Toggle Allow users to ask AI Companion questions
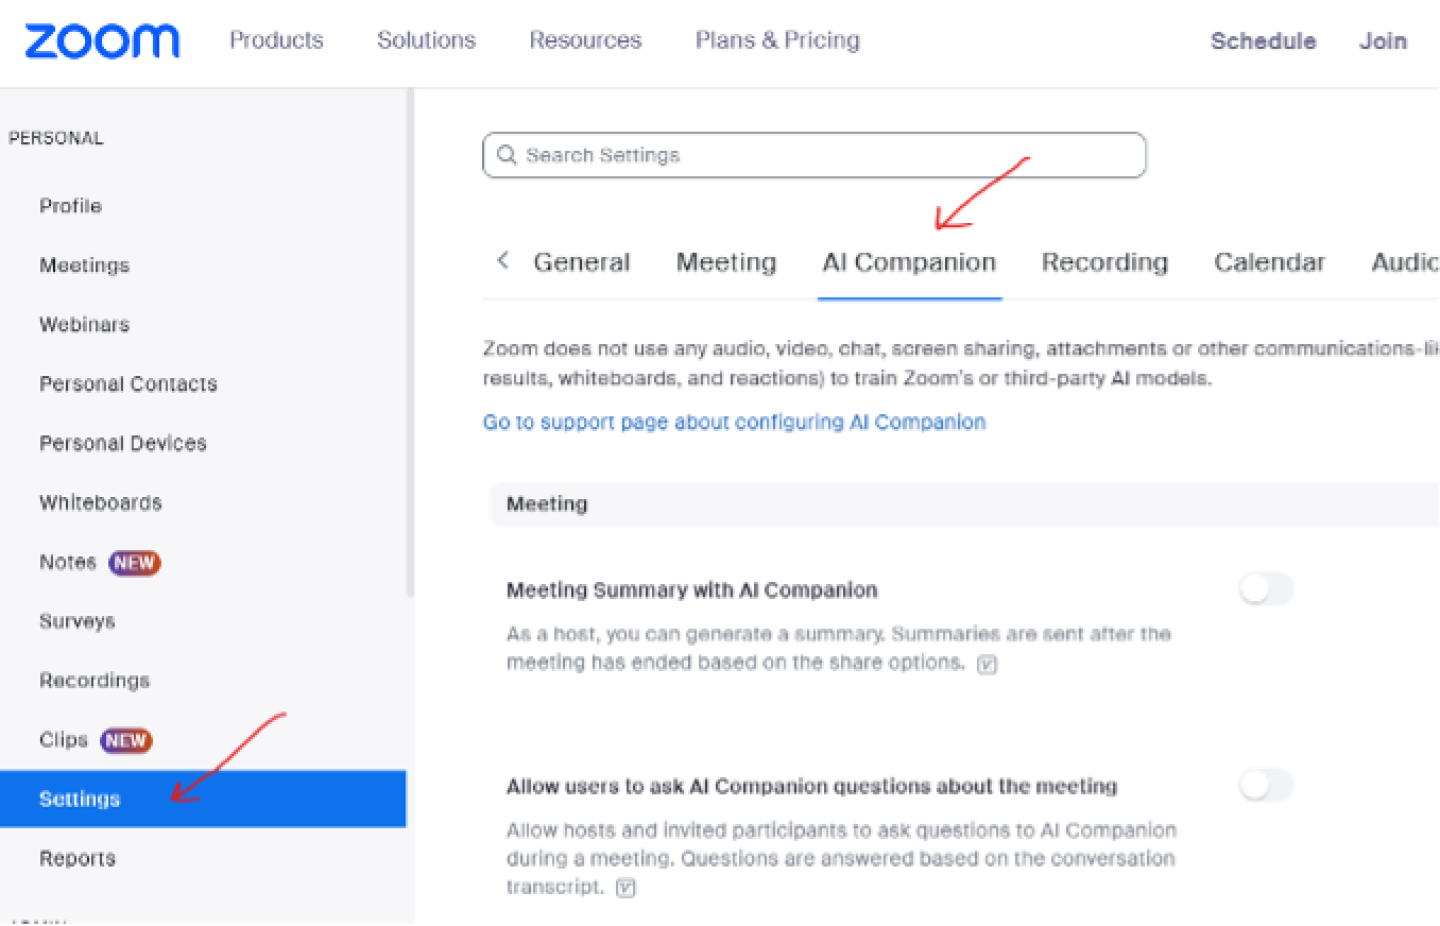This screenshot has width=1440, height=926. [1266, 785]
